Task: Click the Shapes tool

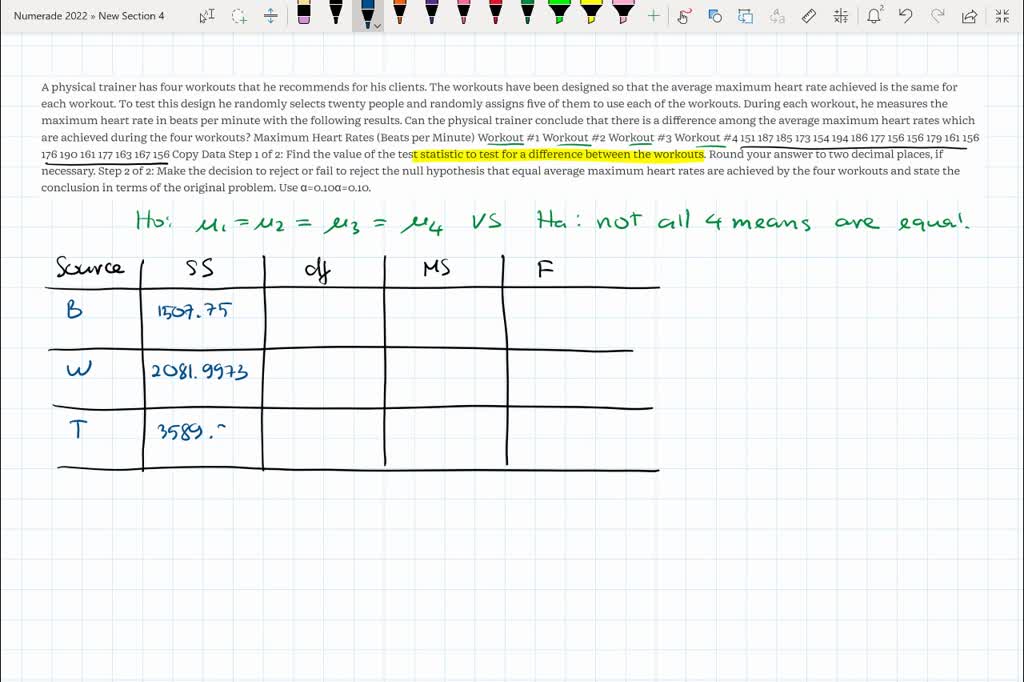Action: click(715, 16)
